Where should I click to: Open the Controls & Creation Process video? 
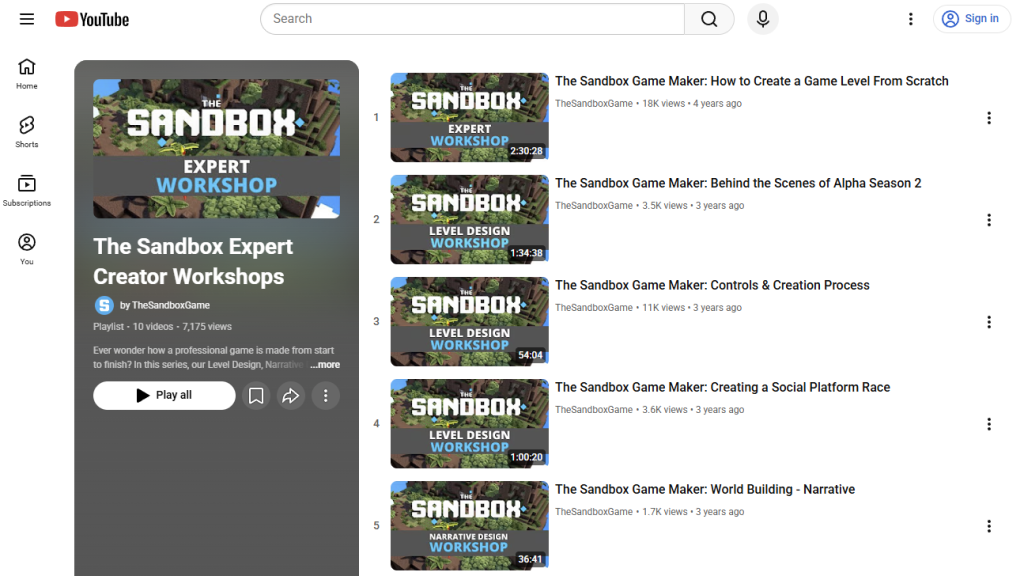pos(712,285)
